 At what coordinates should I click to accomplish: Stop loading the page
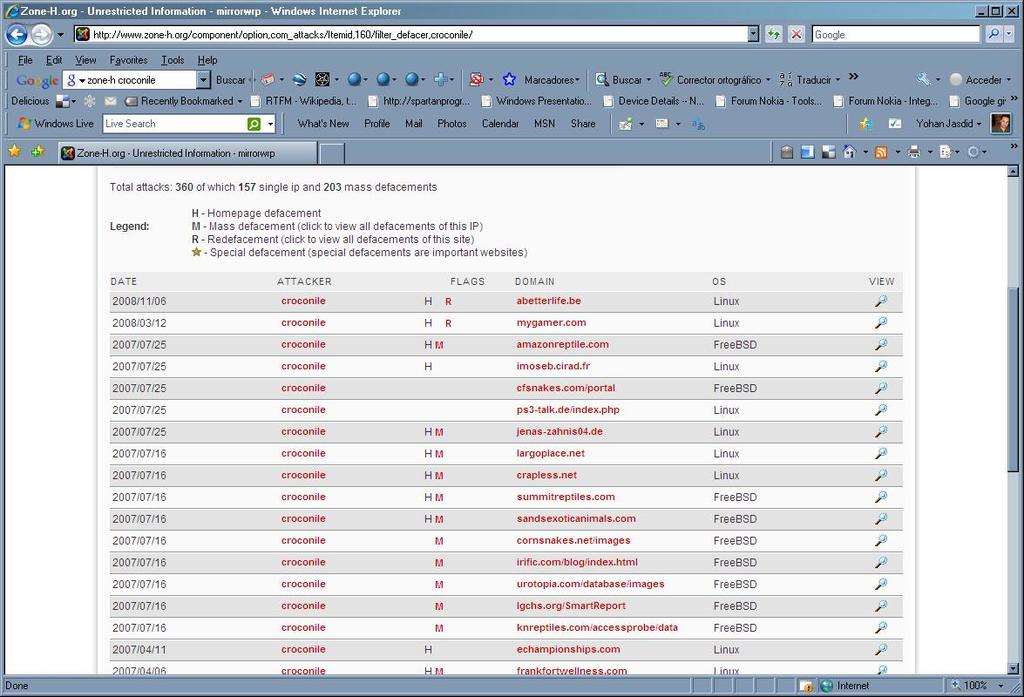point(796,34)
